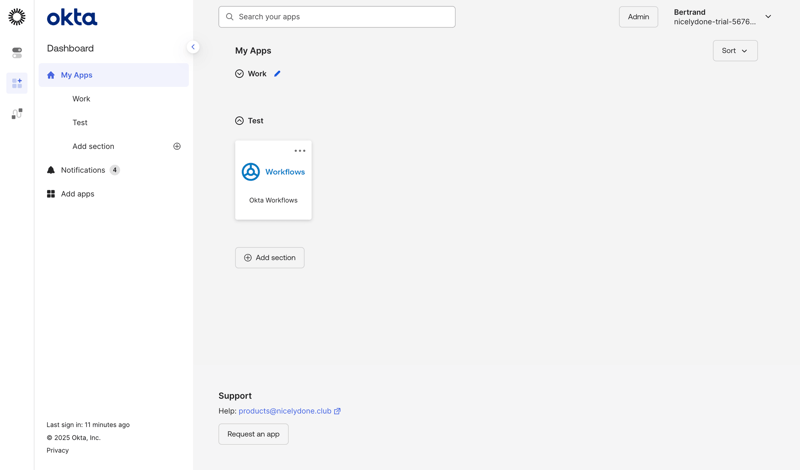The width and height of the screenshot is (800, 470).
Task: Edit Work section name with pencil icon
Action: [x=277, y=73]
